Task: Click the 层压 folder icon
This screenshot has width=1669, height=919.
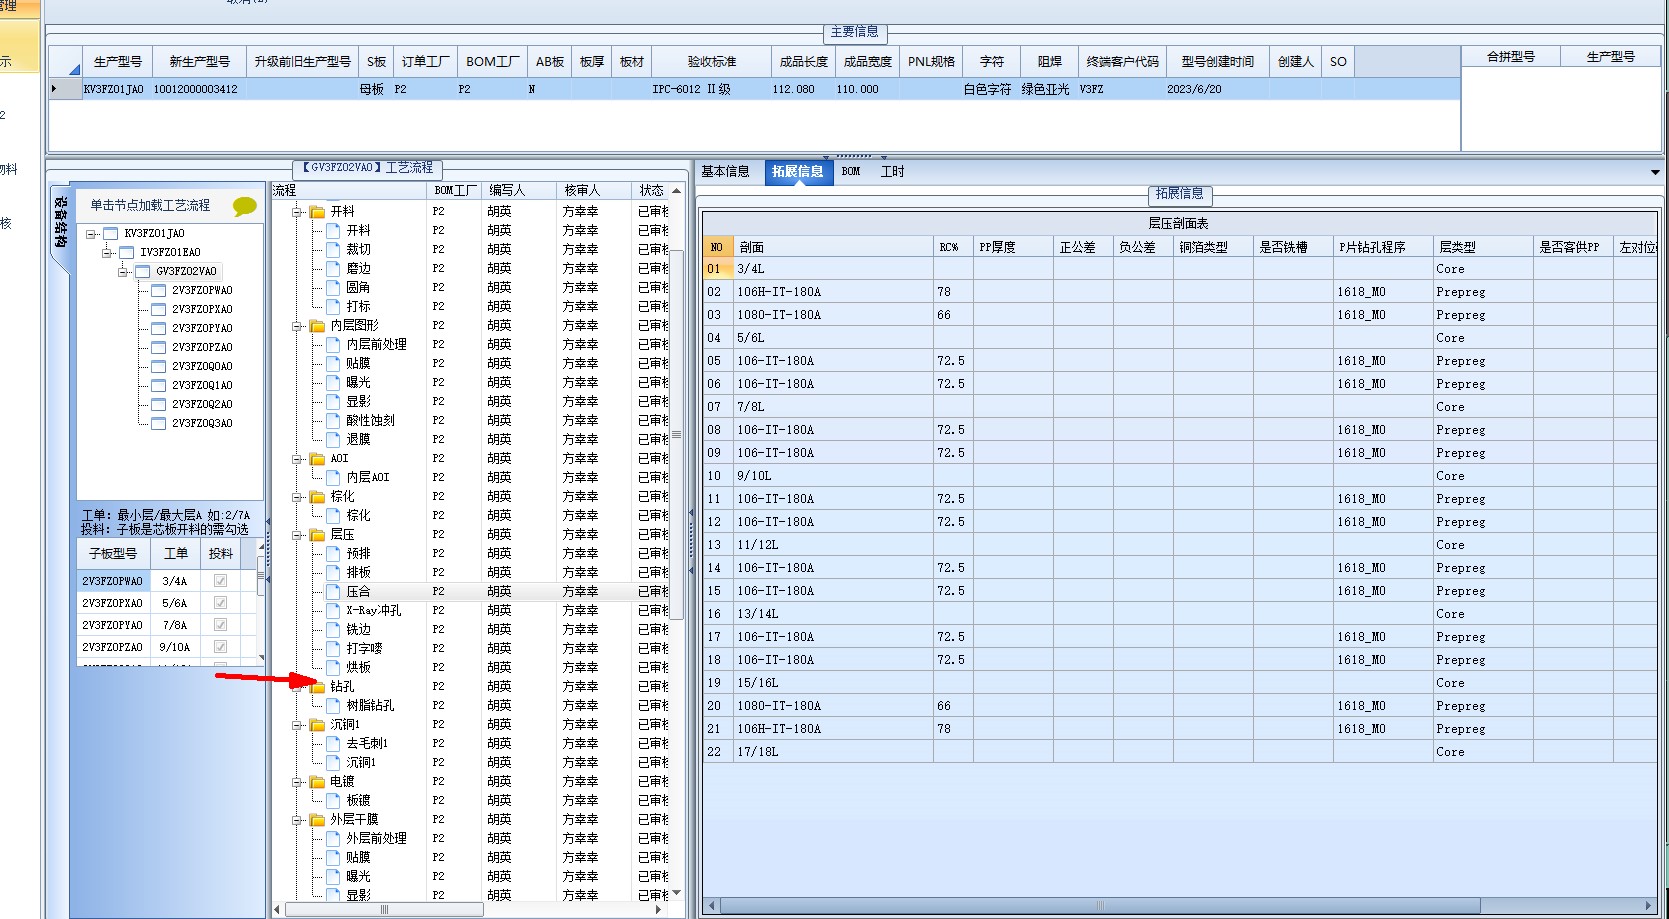Action: [x=317, y=535]
